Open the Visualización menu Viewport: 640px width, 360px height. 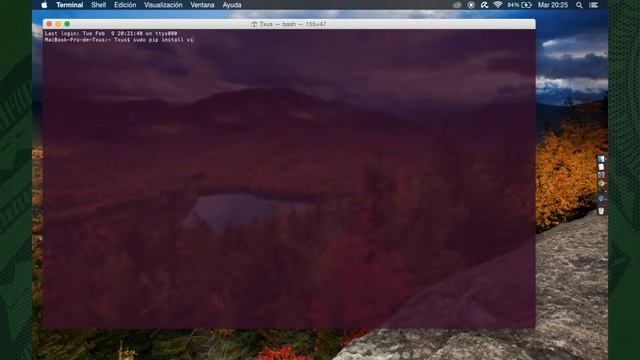pos(163,5)
